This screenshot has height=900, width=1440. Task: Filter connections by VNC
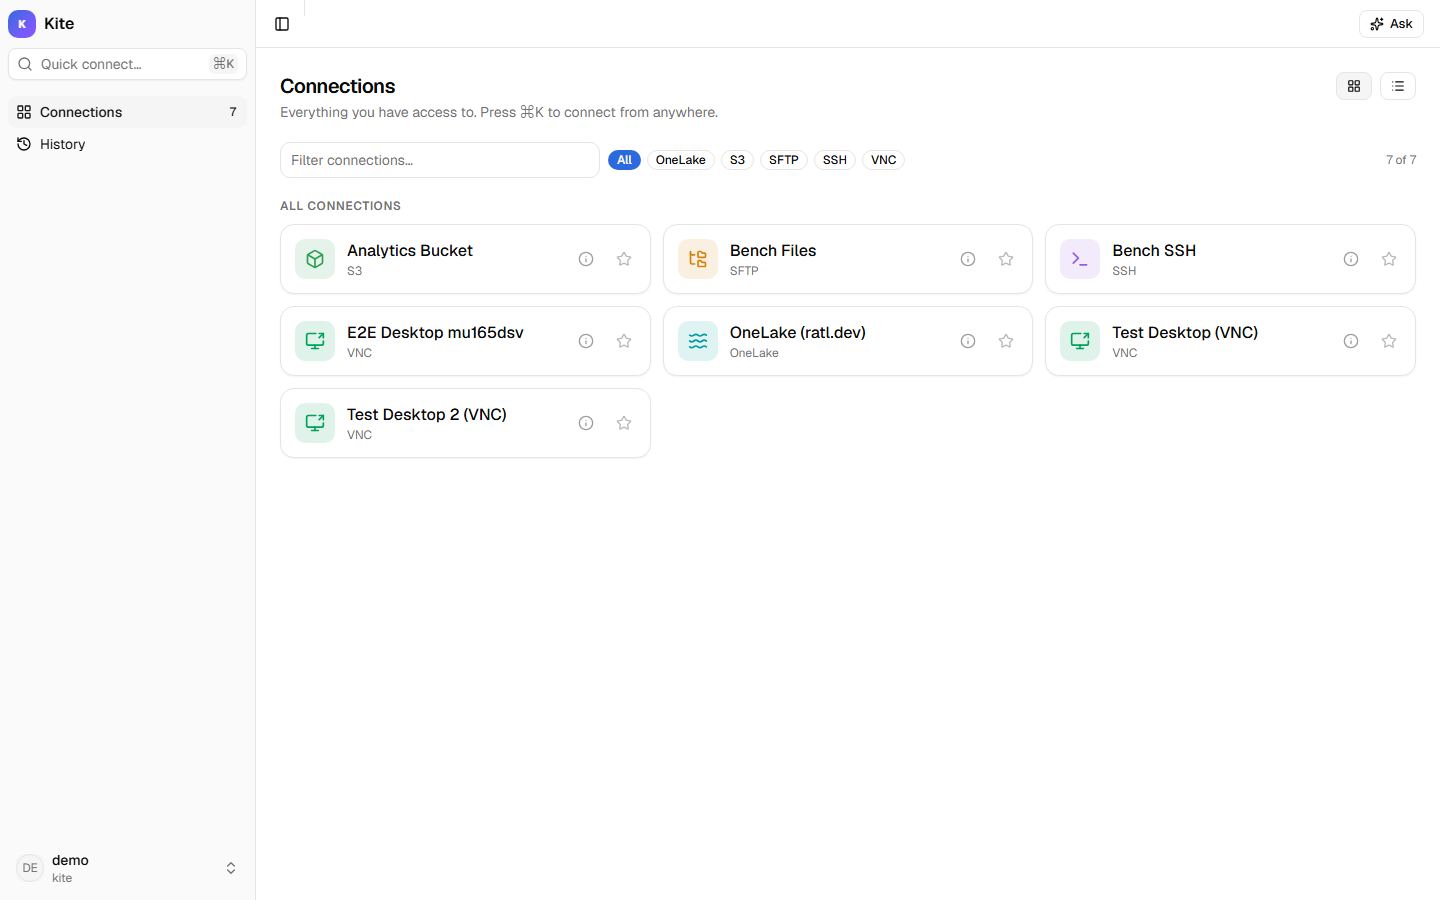(883, 160)
